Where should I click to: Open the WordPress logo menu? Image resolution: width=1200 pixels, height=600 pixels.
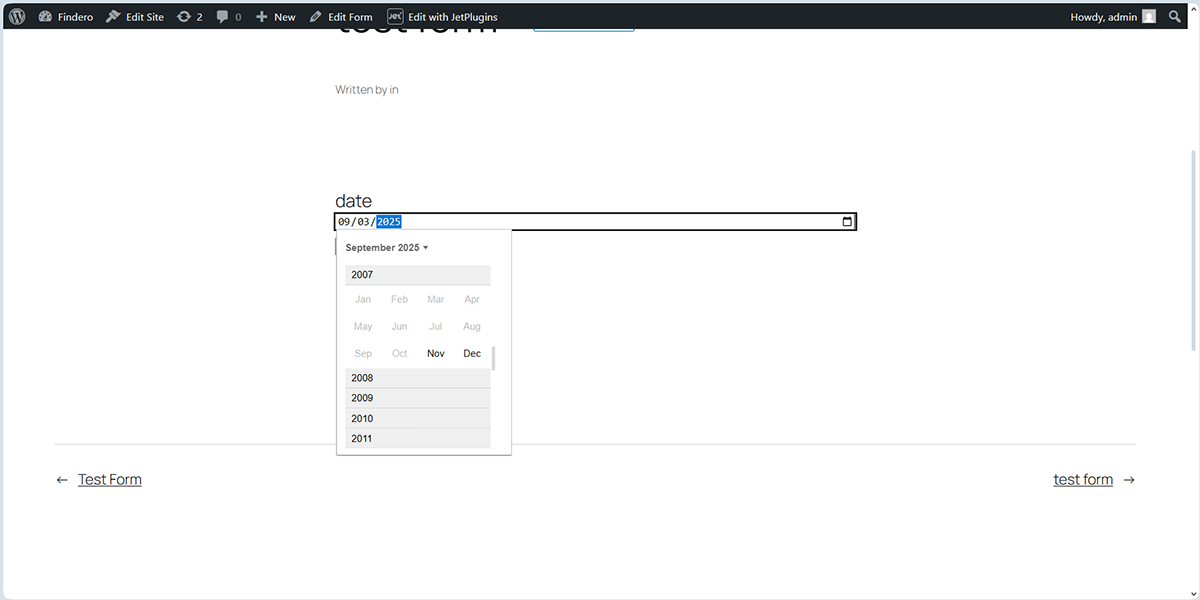pyautogui.click(x=17, y=16)
